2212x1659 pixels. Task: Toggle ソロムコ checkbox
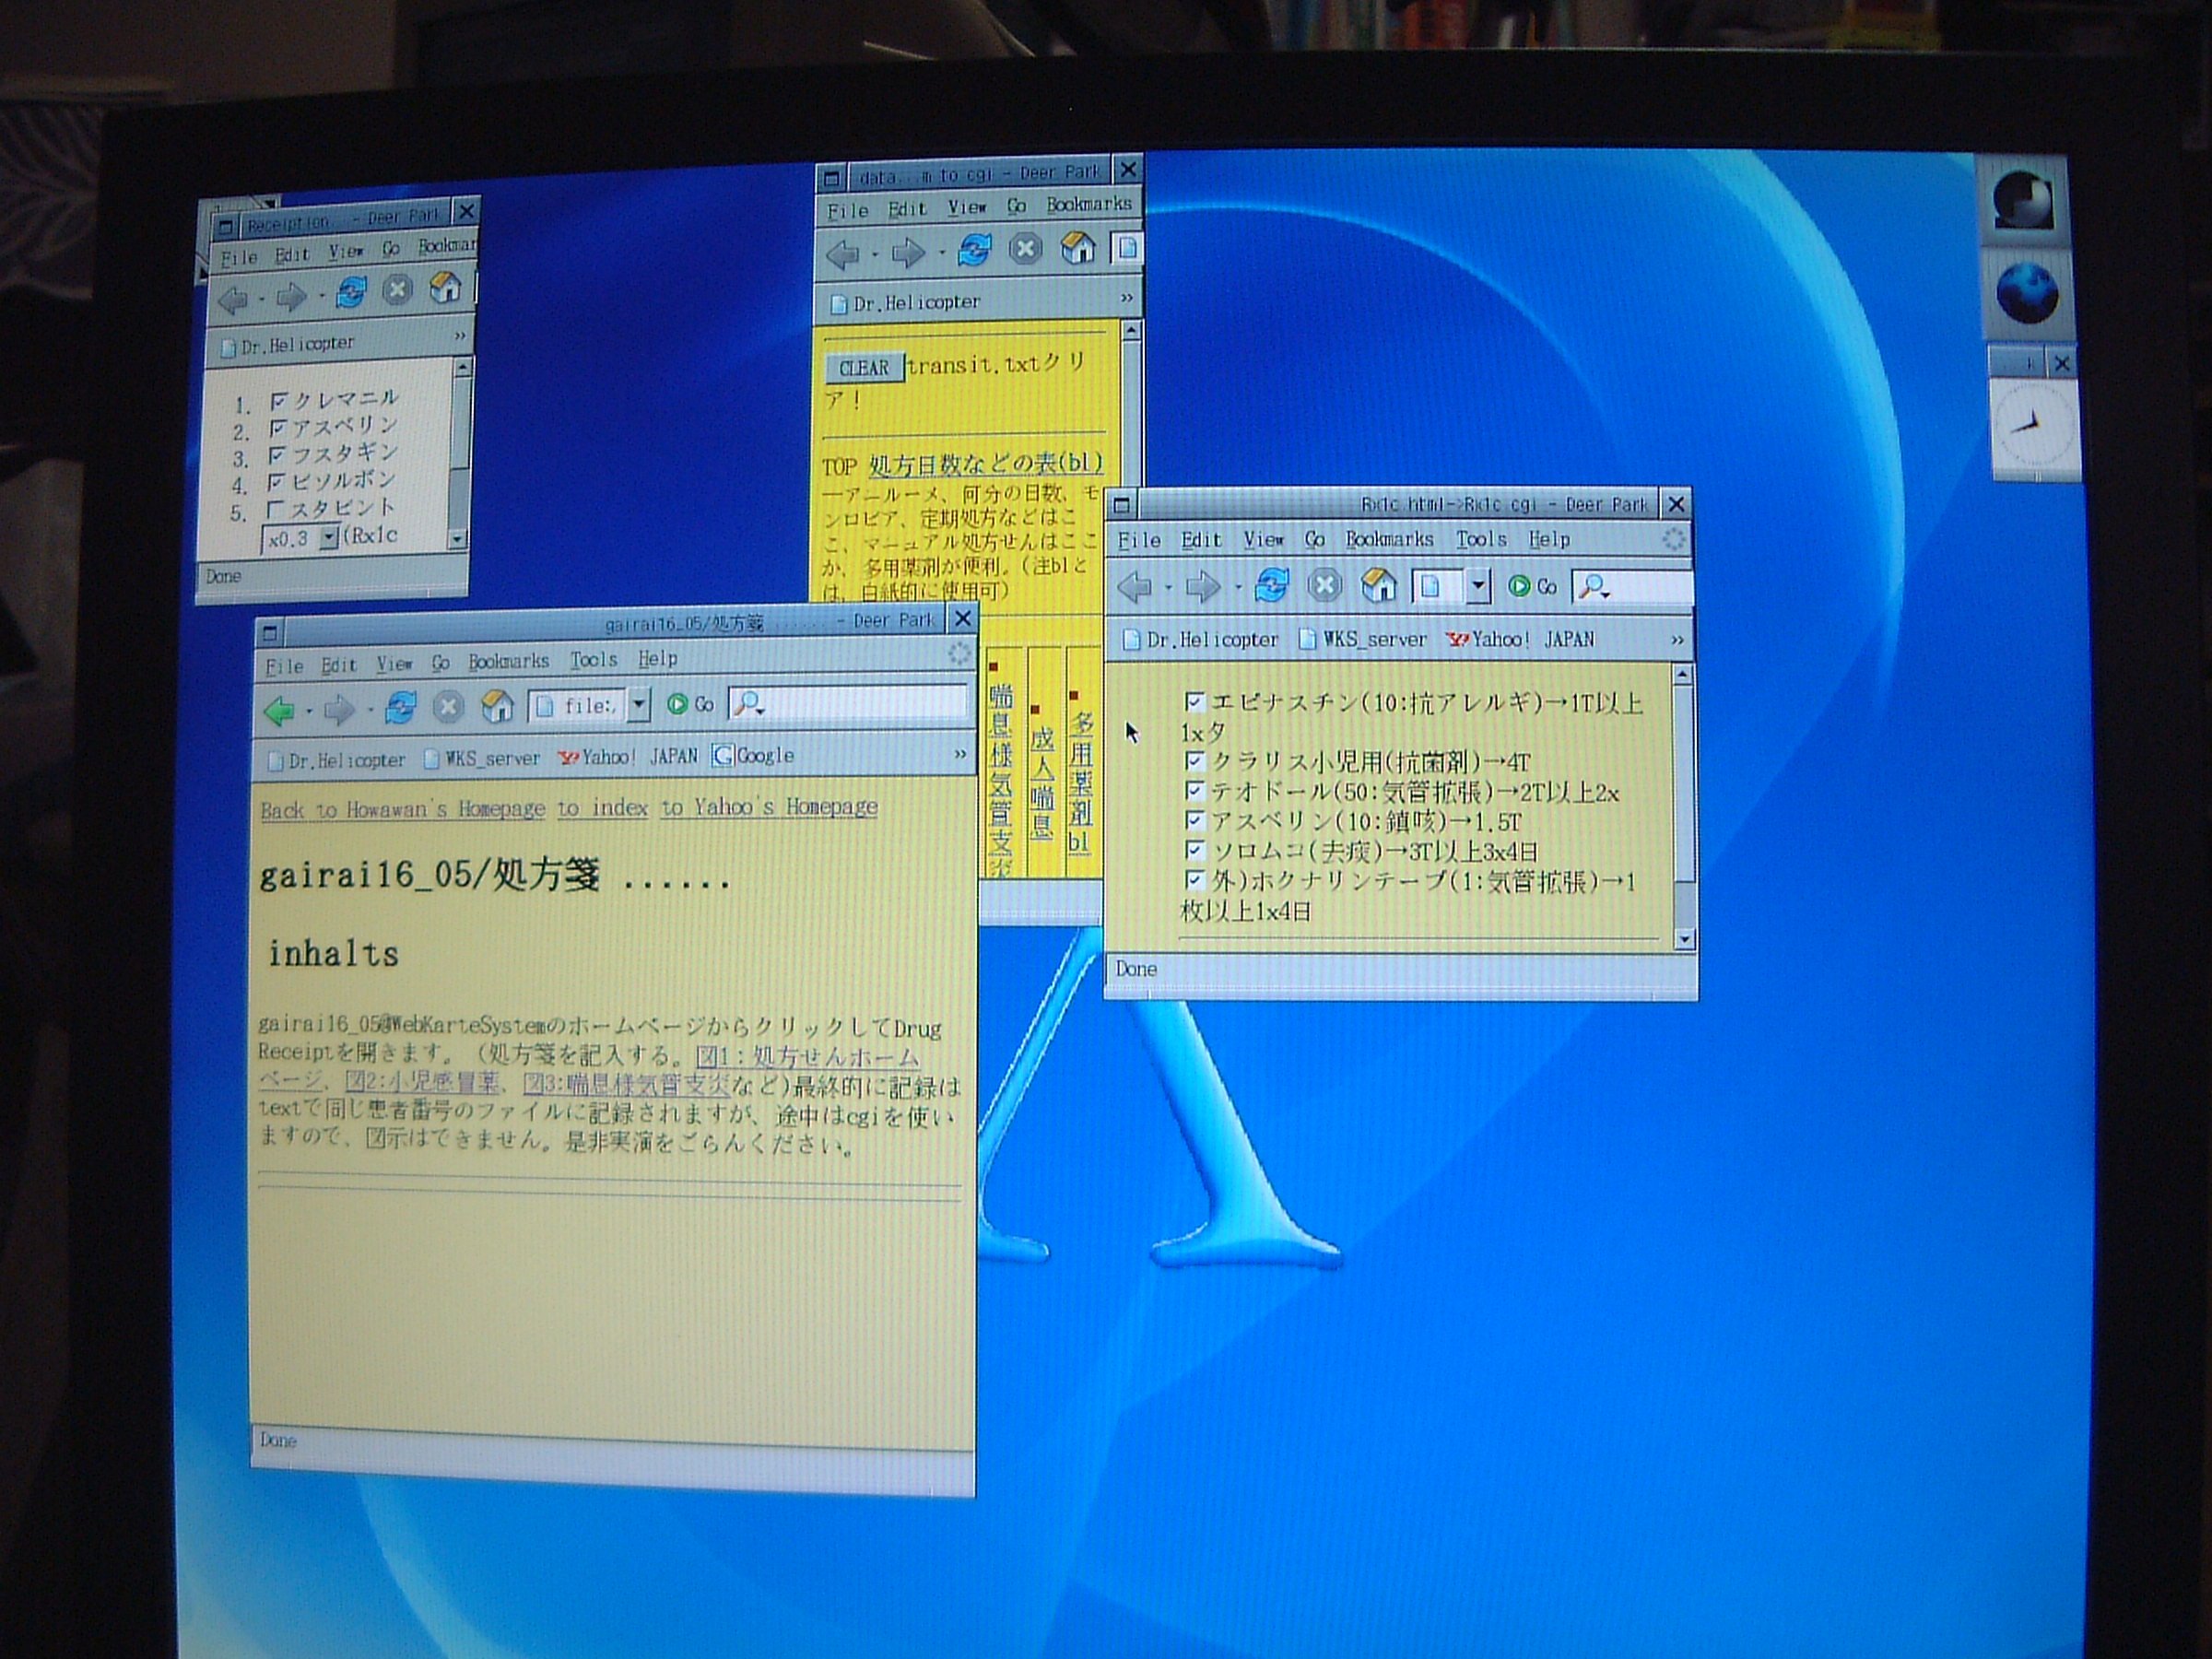1194,850
